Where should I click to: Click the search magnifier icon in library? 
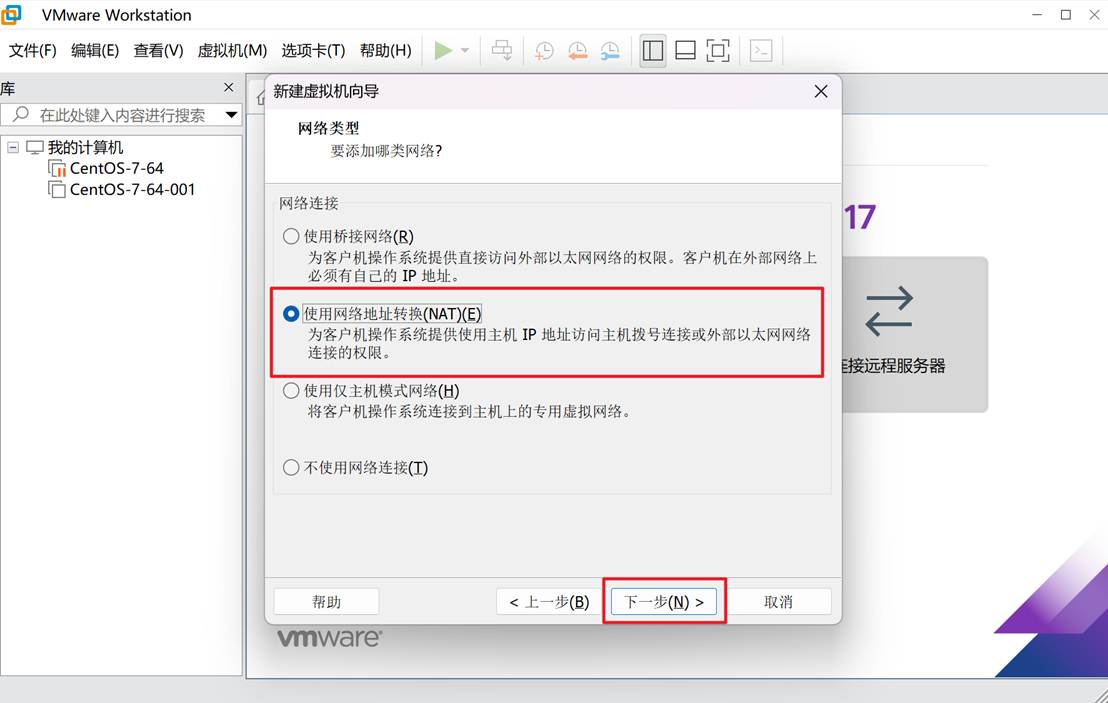pos(21,114)
